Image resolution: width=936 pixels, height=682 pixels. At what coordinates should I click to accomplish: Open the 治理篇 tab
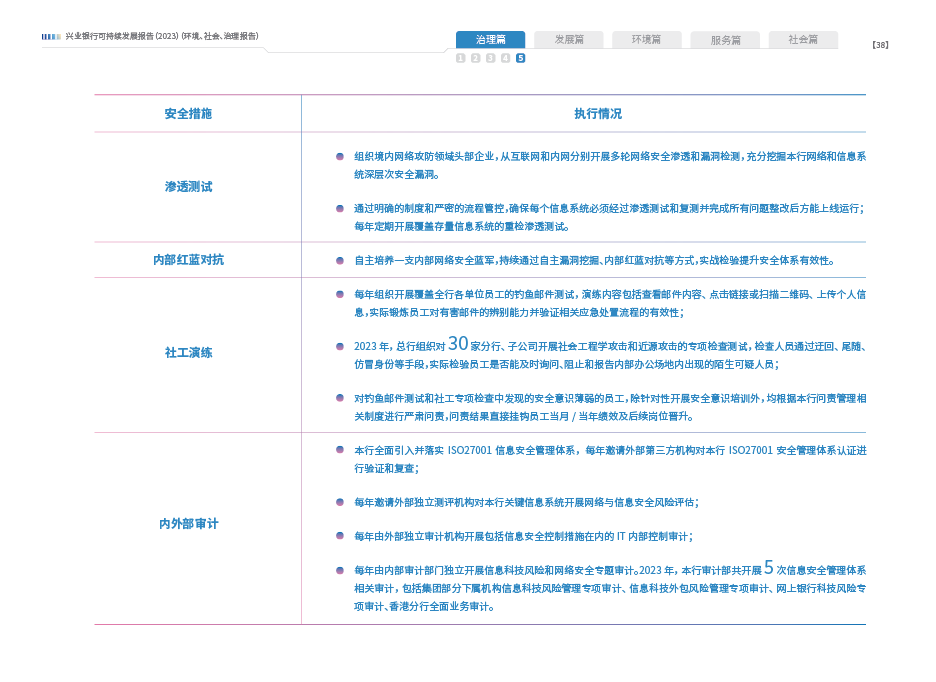tap(490, 40)
